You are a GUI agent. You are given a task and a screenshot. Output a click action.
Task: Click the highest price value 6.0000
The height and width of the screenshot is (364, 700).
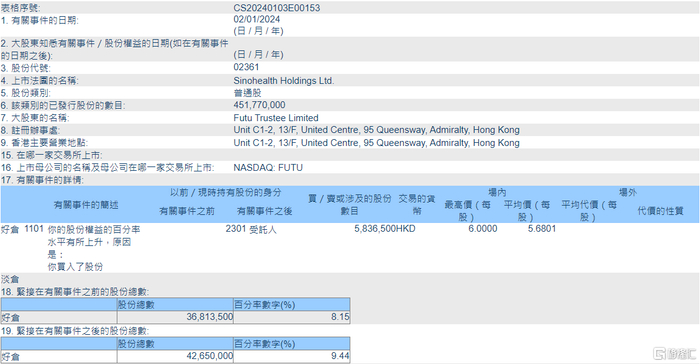[x=483, y=229]
